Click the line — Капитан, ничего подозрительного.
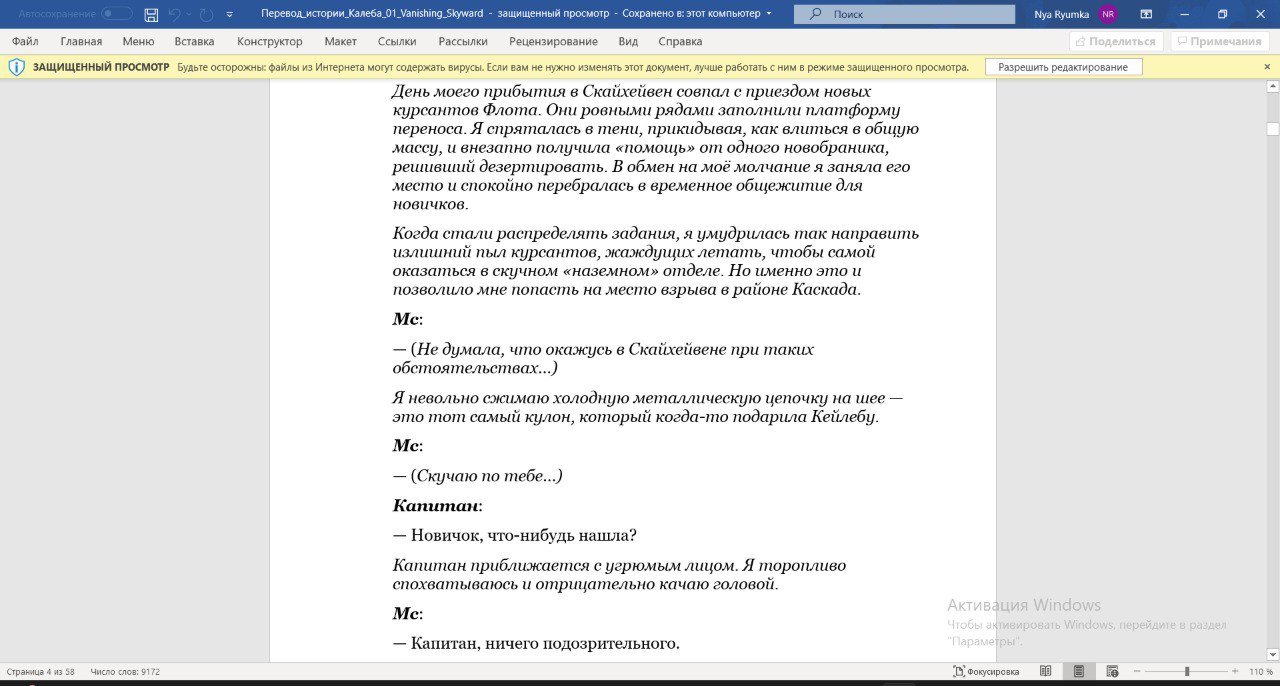 pyautogui.click(x=537, y=643)
